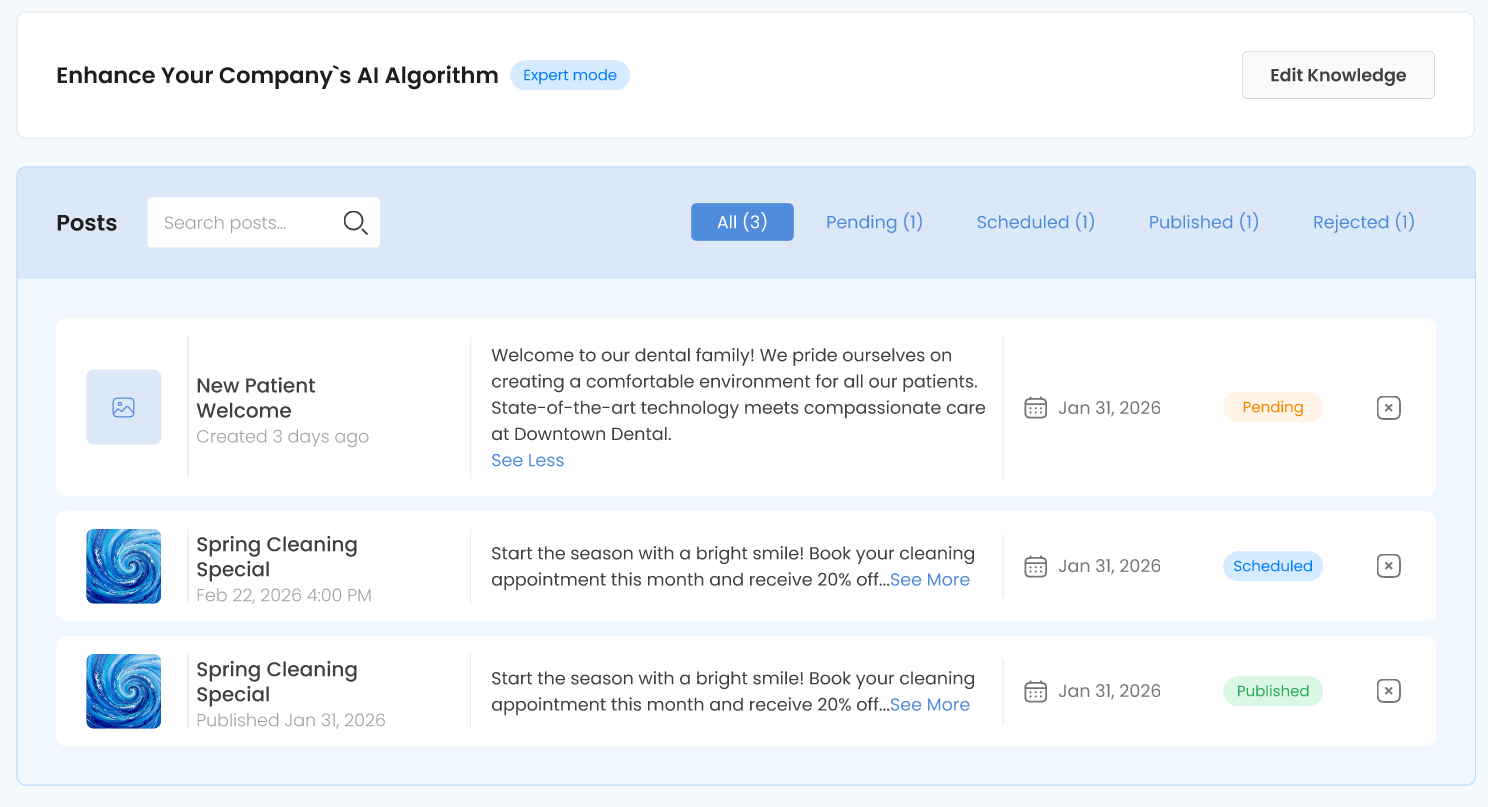Expand the Scheduled post text with See More

click(930, 579)
